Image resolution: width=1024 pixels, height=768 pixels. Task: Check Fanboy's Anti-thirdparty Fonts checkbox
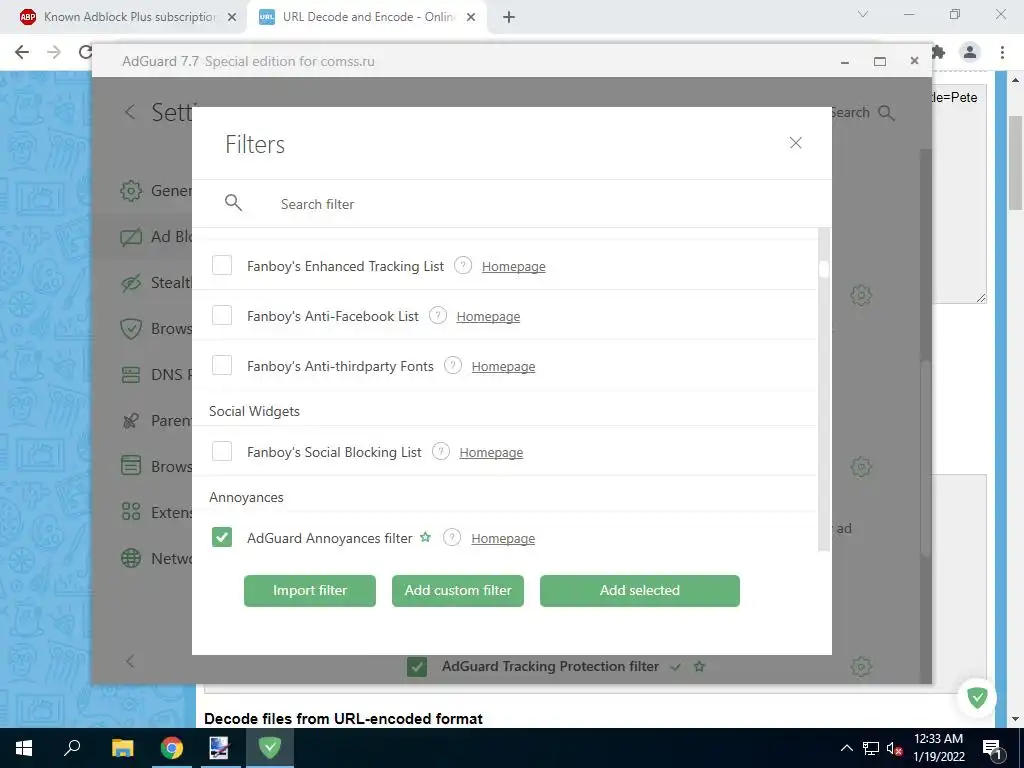[222, 365]
